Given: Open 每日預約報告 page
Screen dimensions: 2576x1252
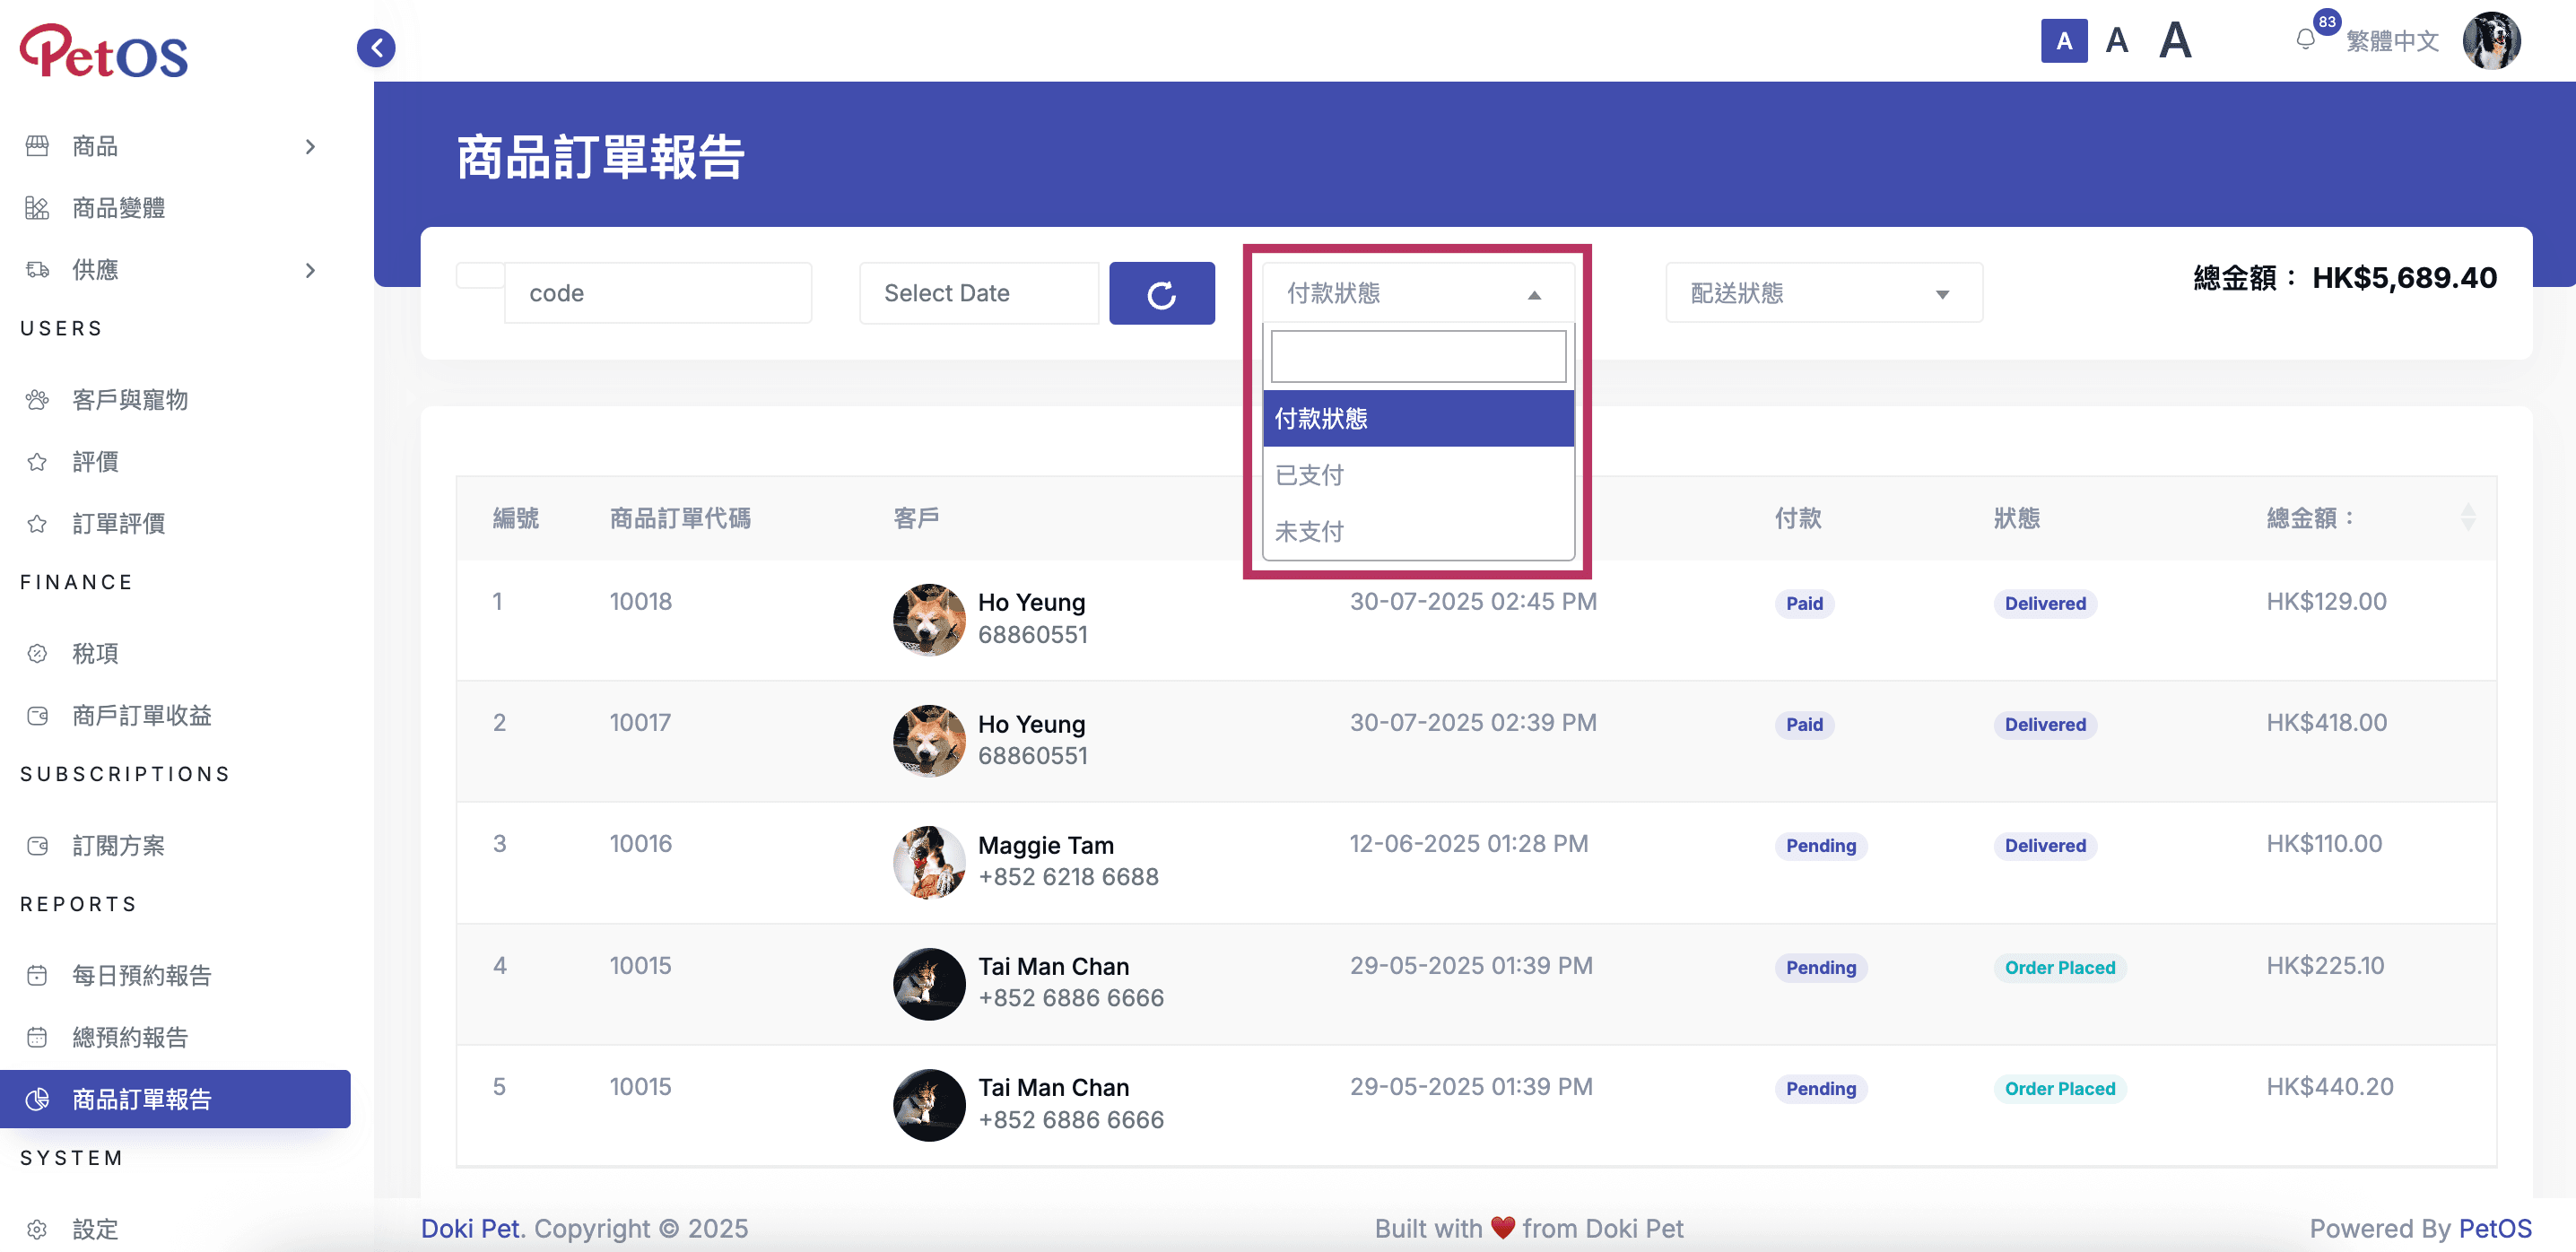Looking at the screenshot, I should tap(141, 976).
